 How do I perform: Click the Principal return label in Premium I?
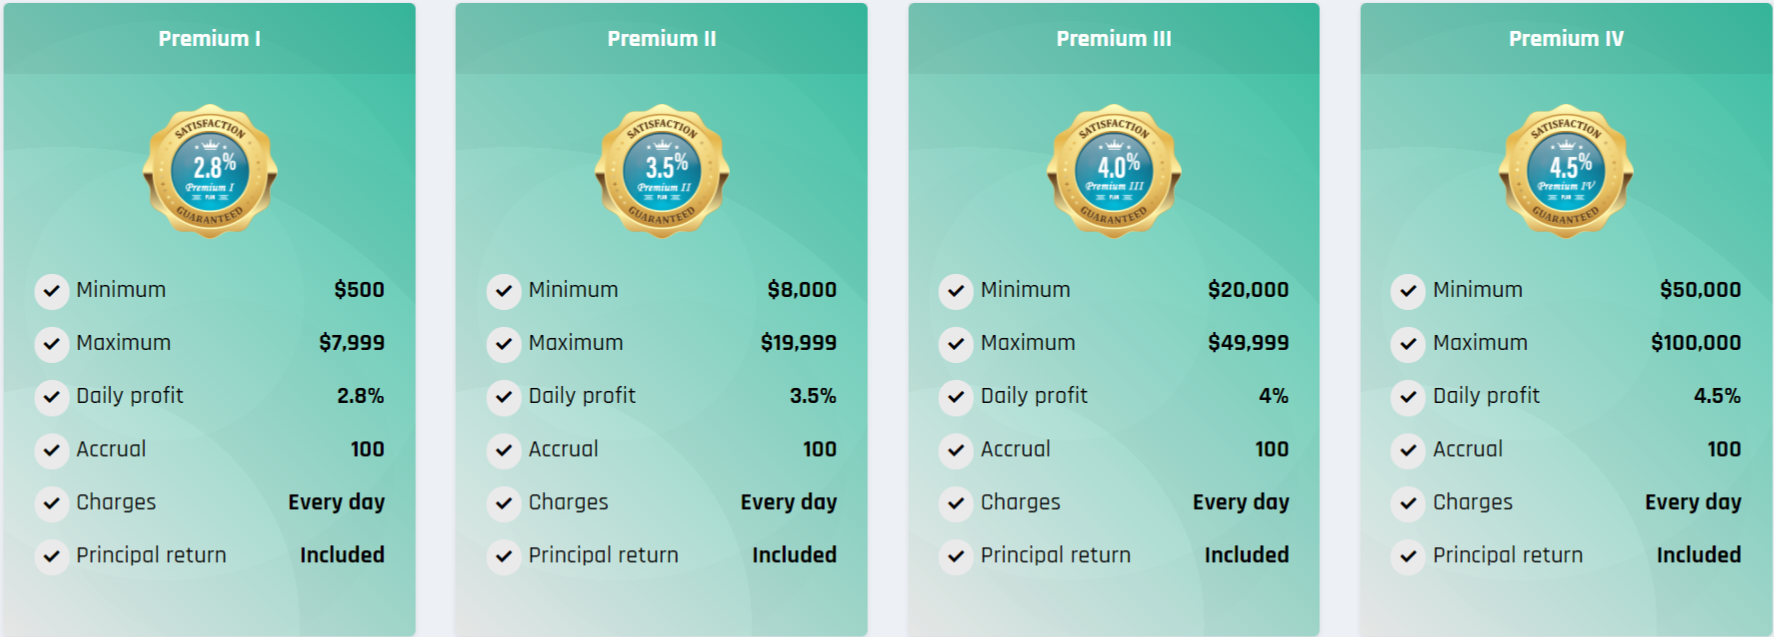coord(151,555)
